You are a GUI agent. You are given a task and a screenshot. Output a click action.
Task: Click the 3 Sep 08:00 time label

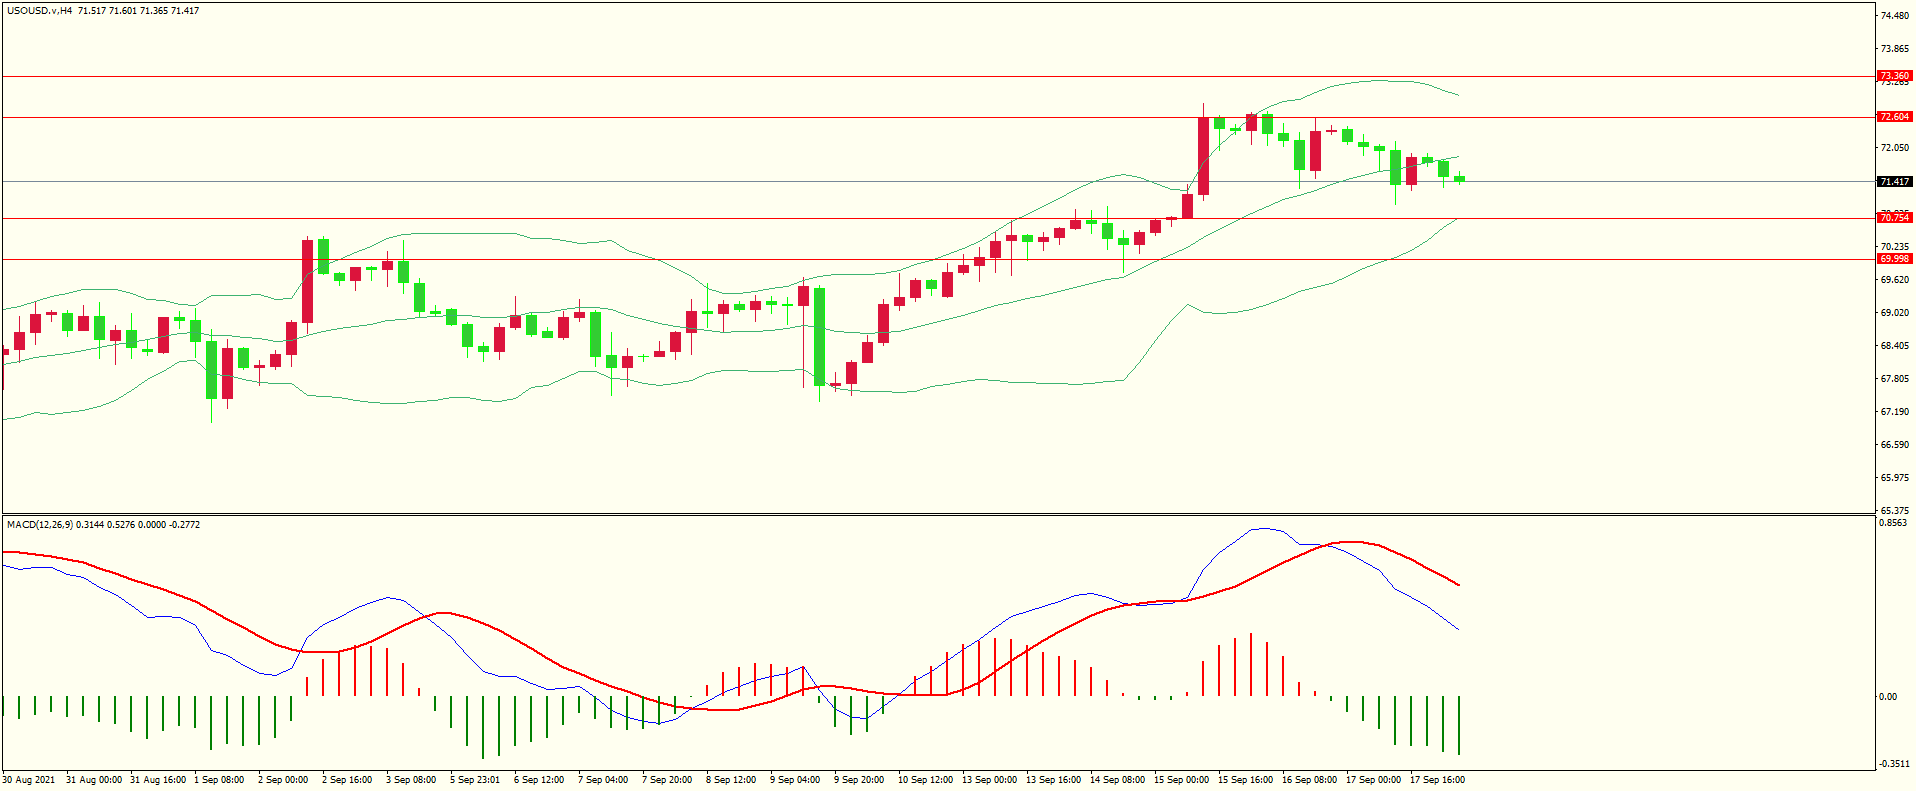(x=411, y=780)
